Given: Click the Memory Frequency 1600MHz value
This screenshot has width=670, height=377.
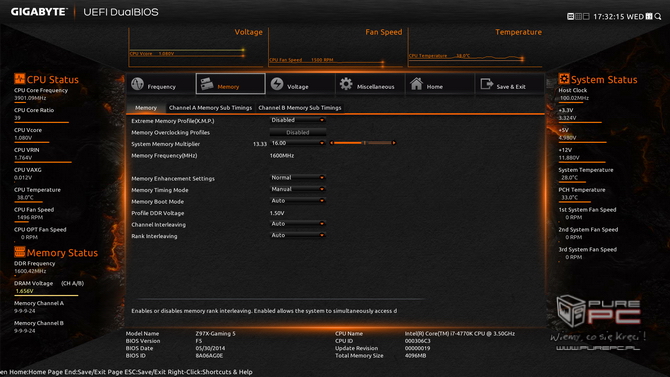Looking at the screenshot, I should (x=282, y=156).
